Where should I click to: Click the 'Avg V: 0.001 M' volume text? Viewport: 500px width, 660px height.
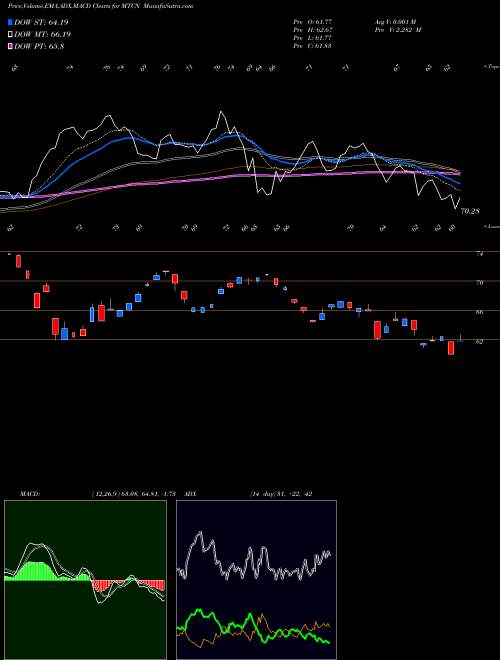point(395,21)
